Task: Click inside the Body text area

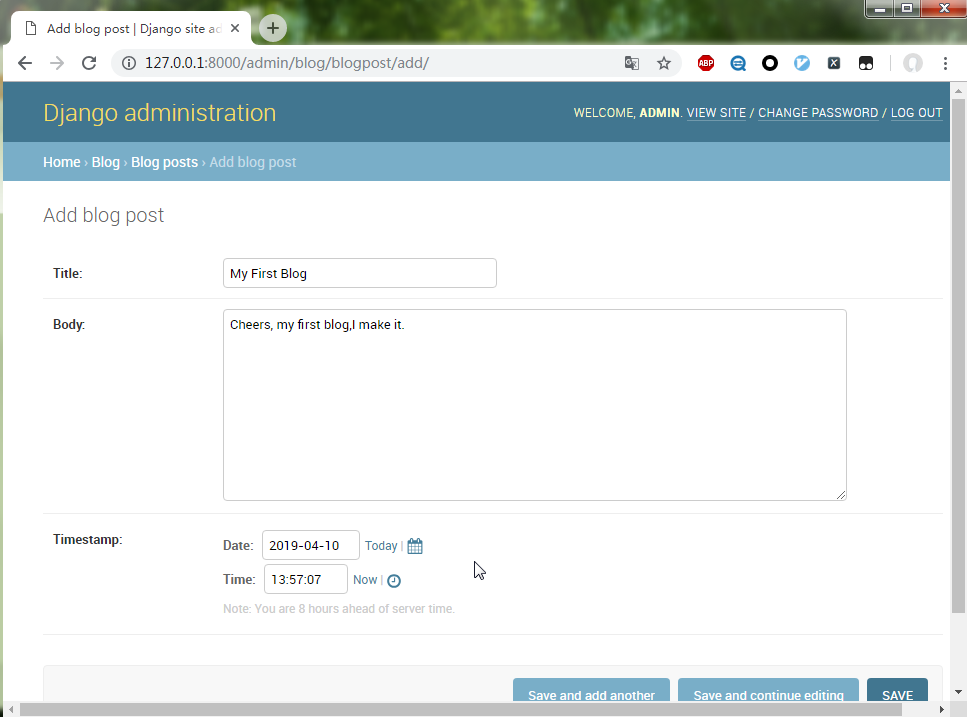Action: 535,405
